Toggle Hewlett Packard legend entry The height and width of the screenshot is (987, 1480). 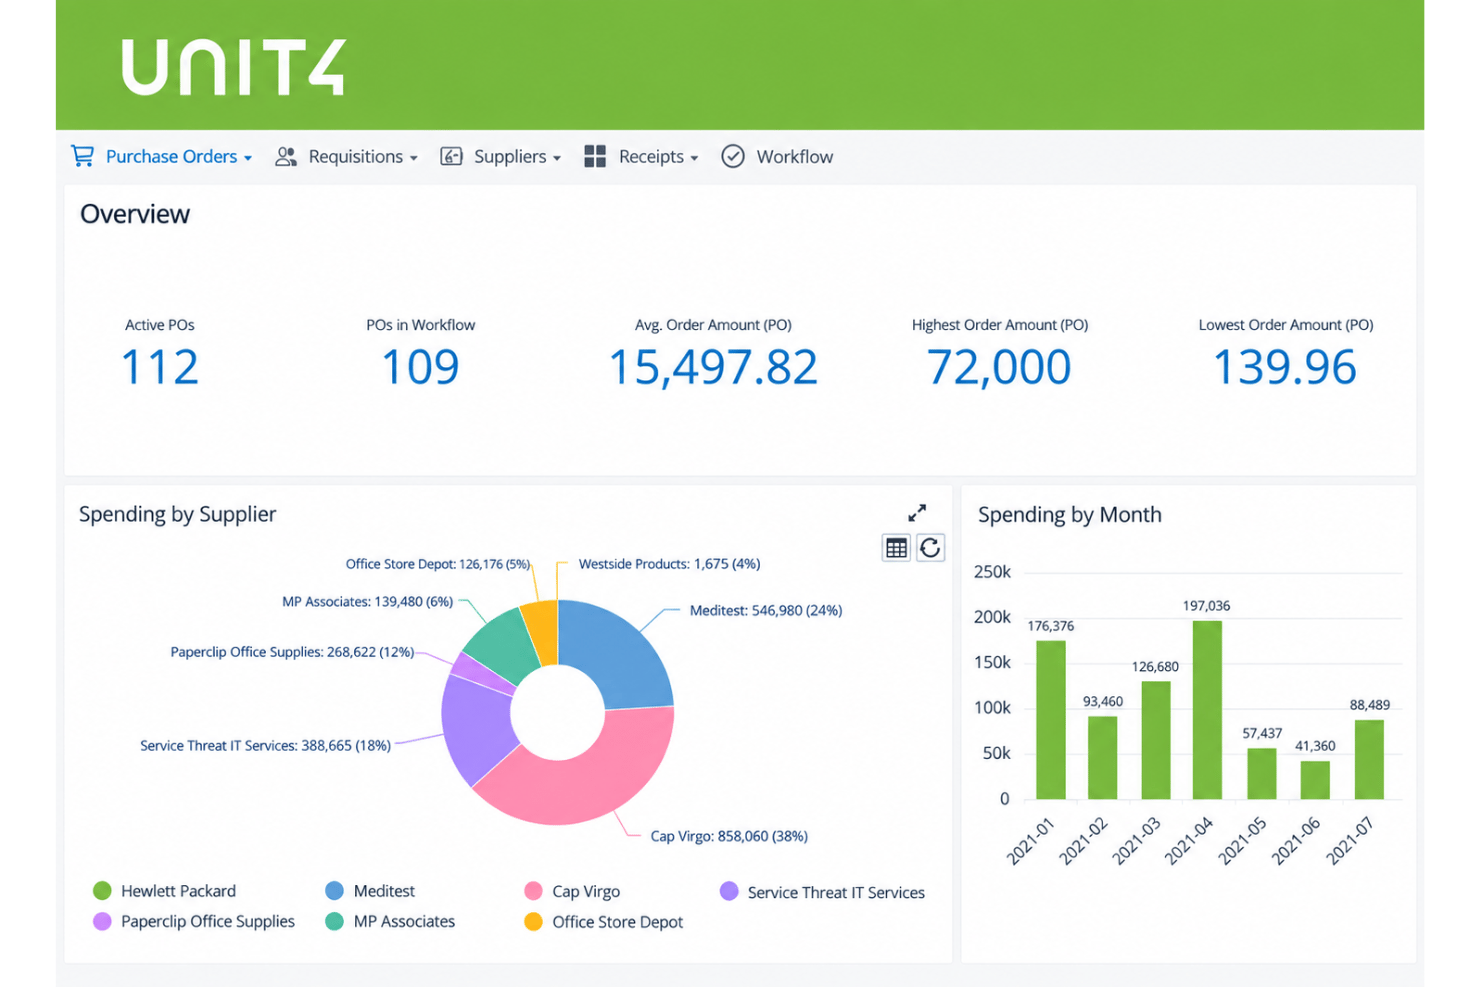164,891
